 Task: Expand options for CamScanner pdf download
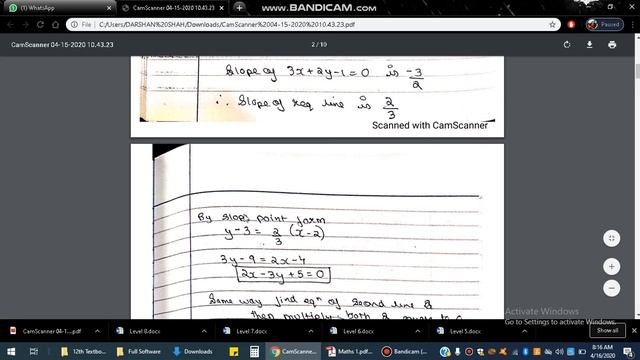[97, 331]
